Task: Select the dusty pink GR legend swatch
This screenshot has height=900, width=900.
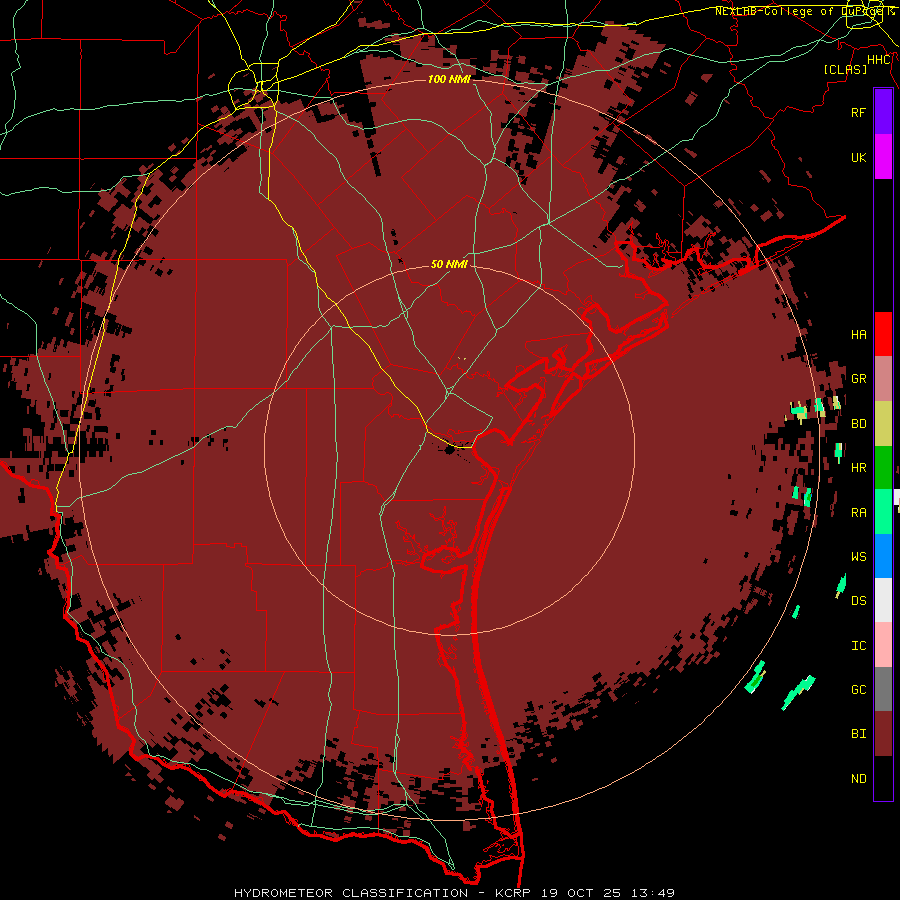Action: pyautogui.click(x=883, y=378)
